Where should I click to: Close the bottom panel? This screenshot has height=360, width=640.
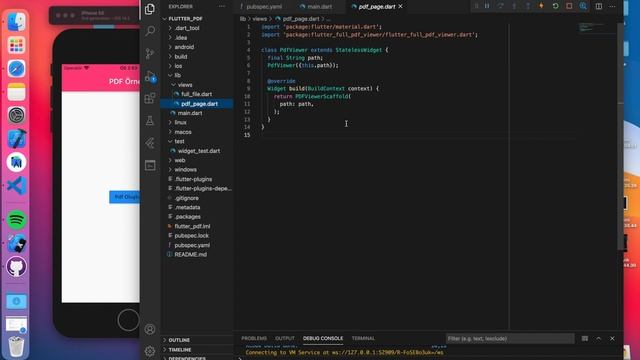[x=612, y=338]
